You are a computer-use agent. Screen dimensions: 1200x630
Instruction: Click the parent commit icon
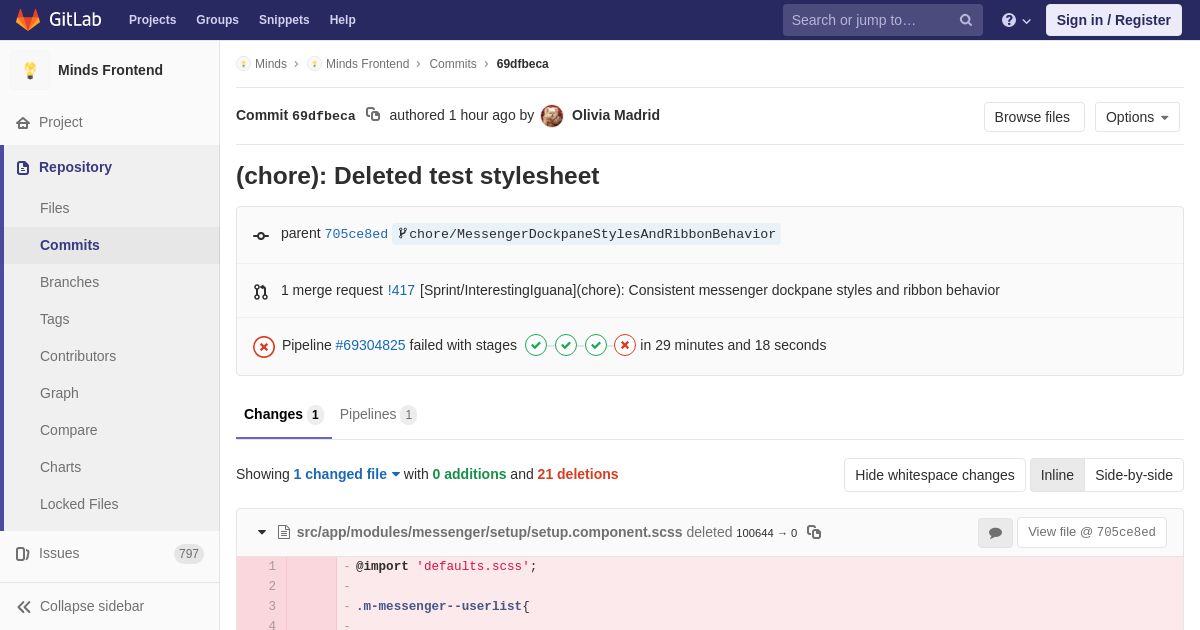261,236
